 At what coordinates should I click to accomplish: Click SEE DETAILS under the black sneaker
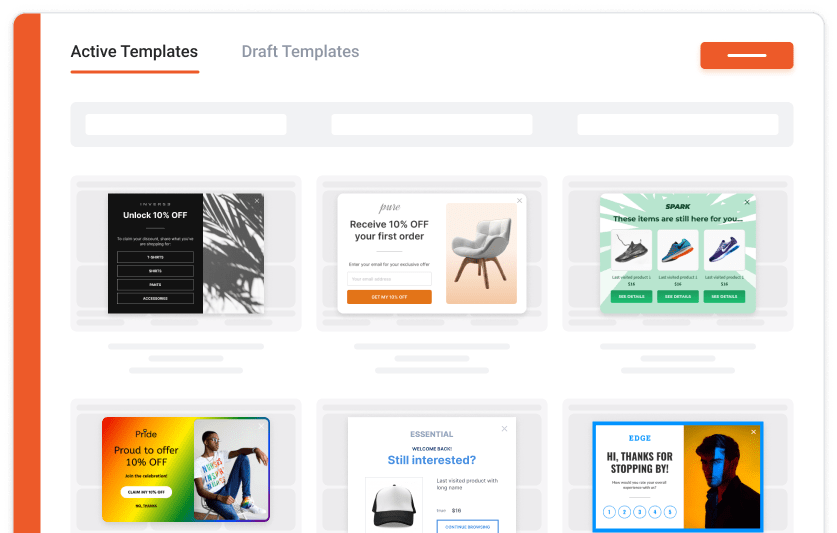coord(631,296)
